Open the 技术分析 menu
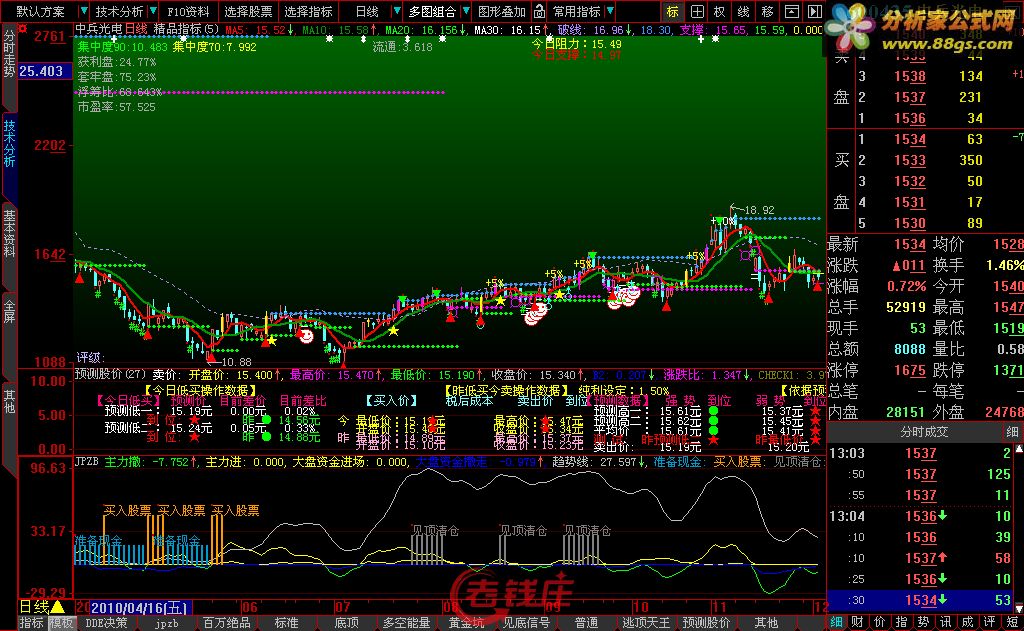Image resolution: width=1024 pixels, height=631 pixels. (119, 11)
